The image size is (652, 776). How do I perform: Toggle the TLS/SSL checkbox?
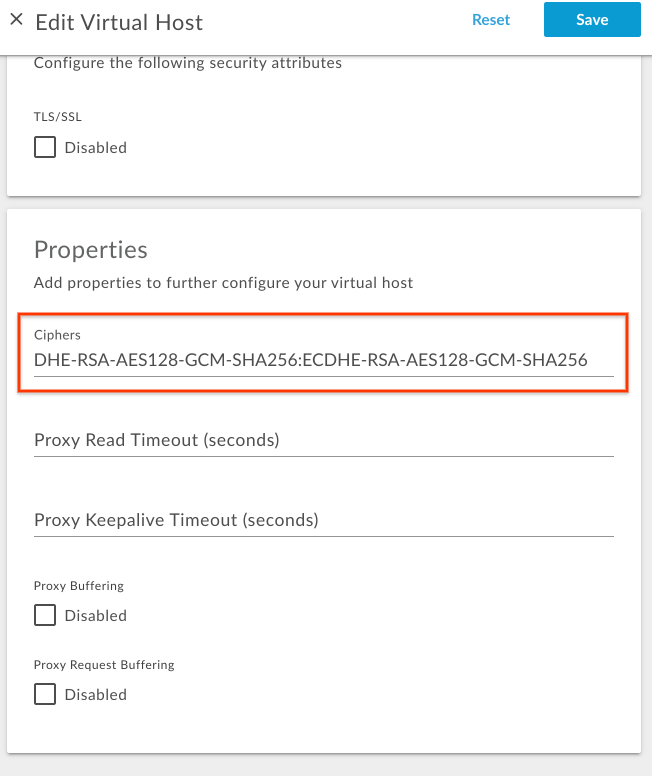point(45,148)
